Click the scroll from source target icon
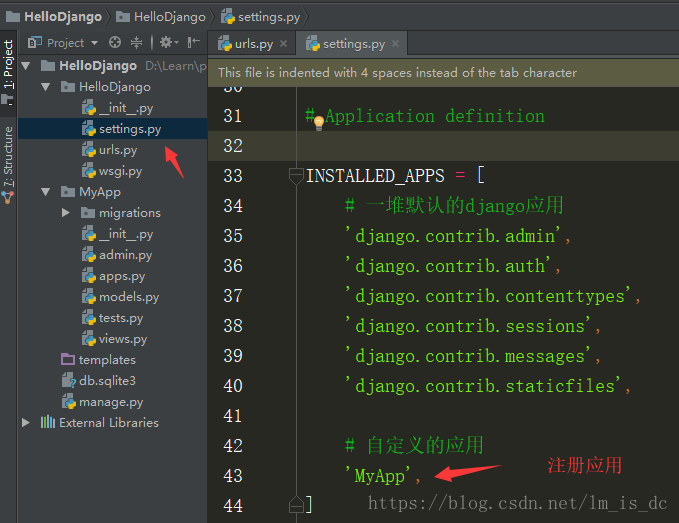The image size is (679, 523). pos(115,42)
